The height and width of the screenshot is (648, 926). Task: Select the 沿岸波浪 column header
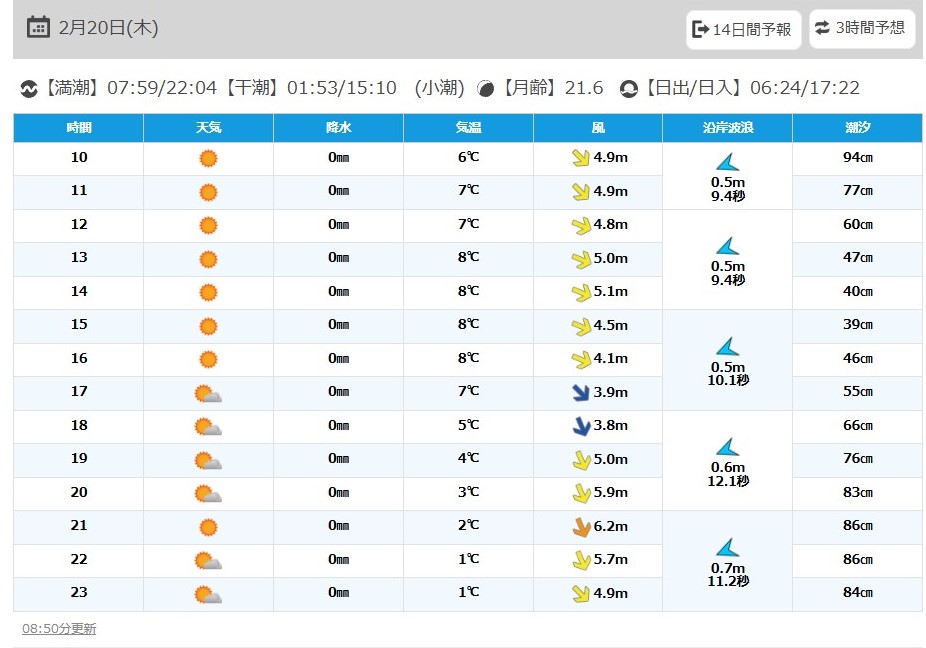[728, 128]
